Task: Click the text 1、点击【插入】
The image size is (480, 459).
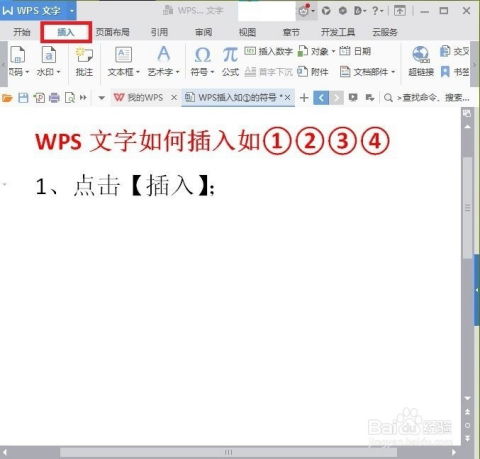Action: pyautogui.click(x=125, y=186)
